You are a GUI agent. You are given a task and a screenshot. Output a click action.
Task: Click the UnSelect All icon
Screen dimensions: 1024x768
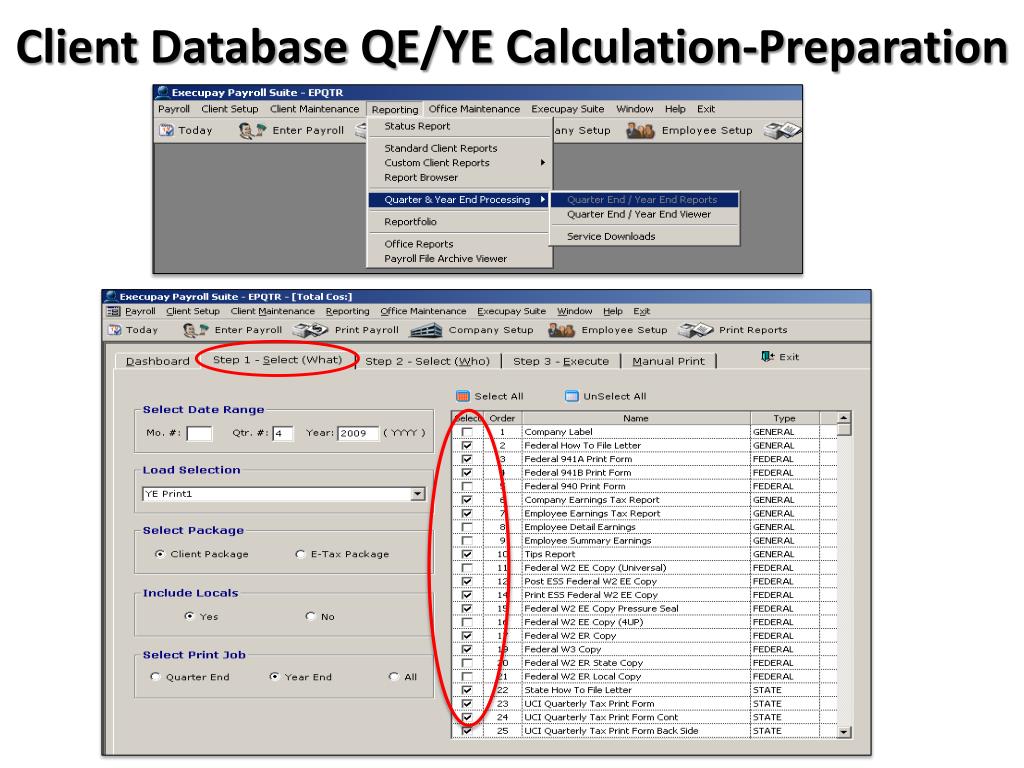pyautogui.click(x=571, y=396)
